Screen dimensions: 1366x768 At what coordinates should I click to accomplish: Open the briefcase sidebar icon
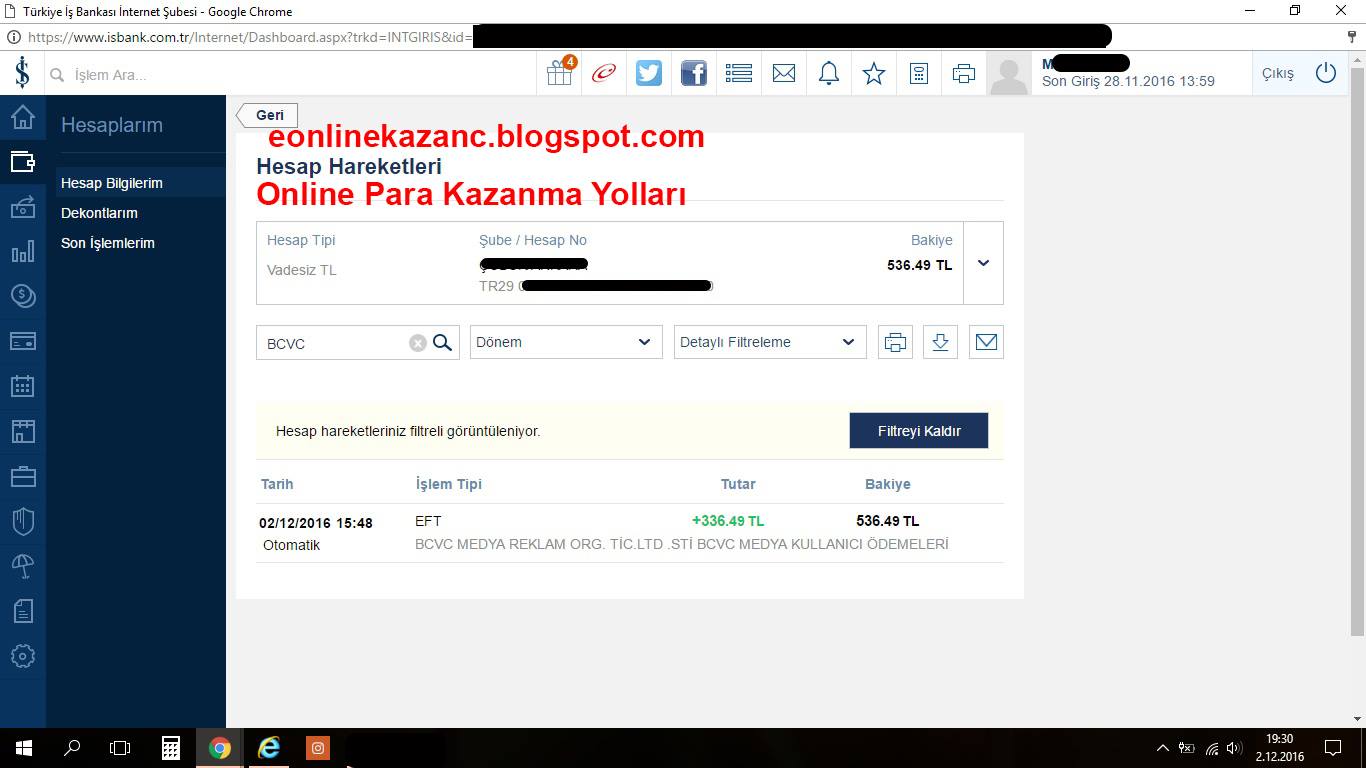(22, 476)
